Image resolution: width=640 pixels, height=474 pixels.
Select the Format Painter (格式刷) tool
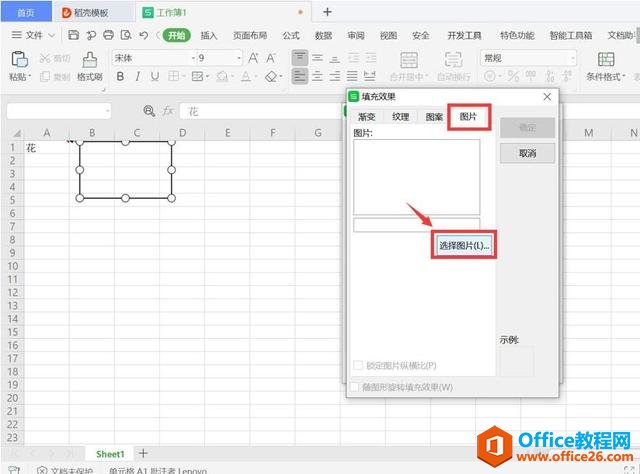coord(90,60)
